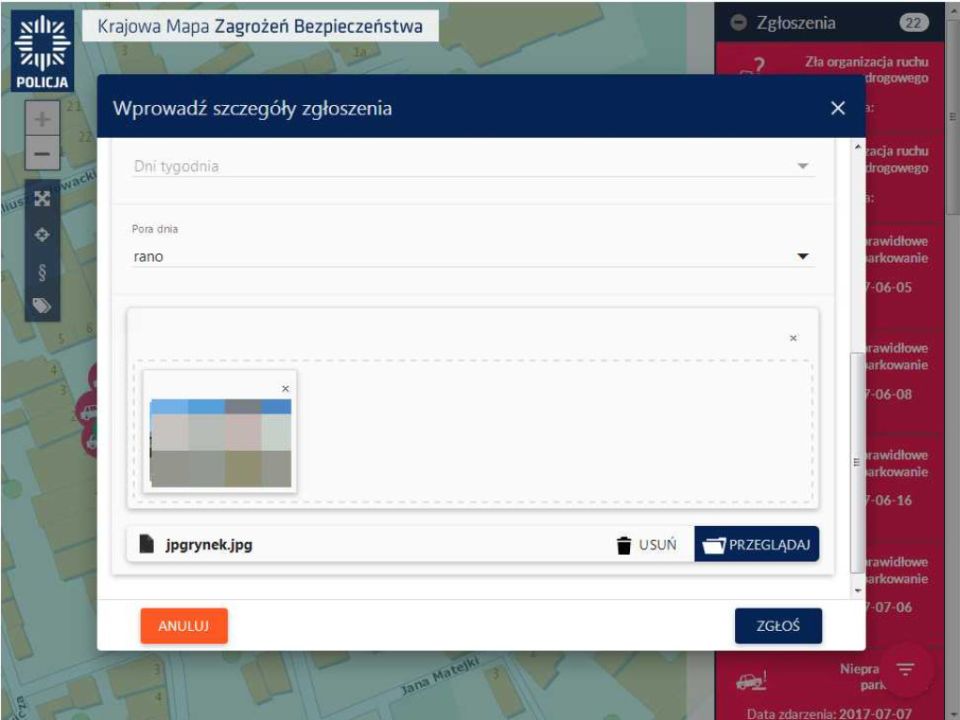Viewport: 960px width, 720px height.
Task: Collapse the Zgłoszenia panel
Action: pyautogui.click(x=739, y=24)
